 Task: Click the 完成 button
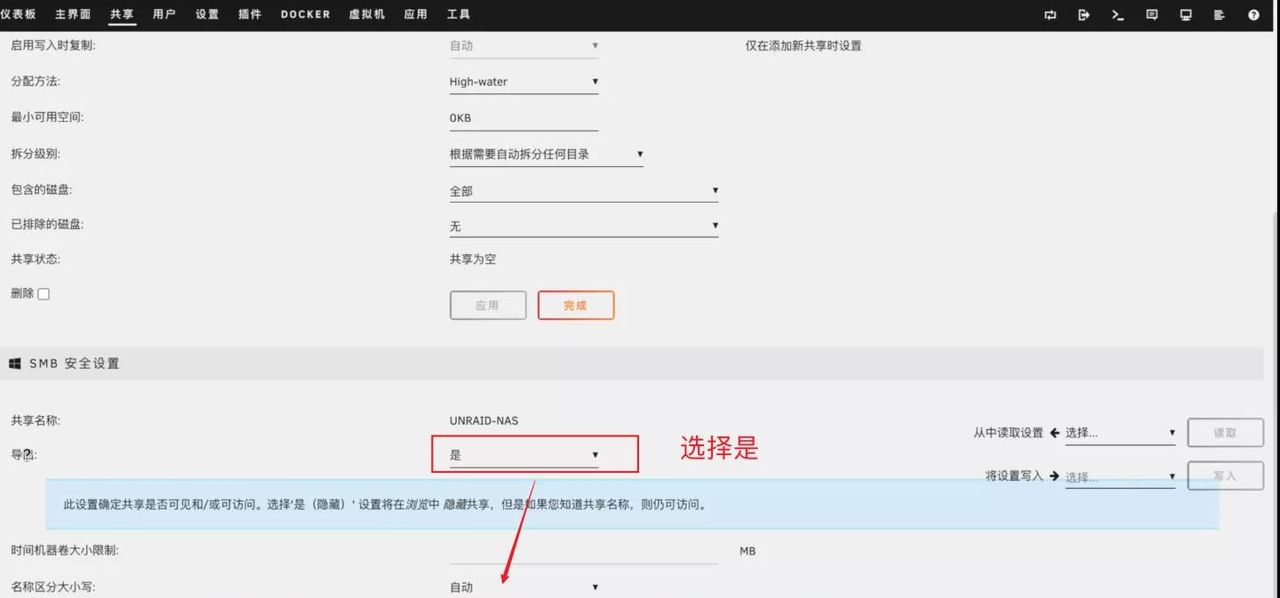(576, 305)
